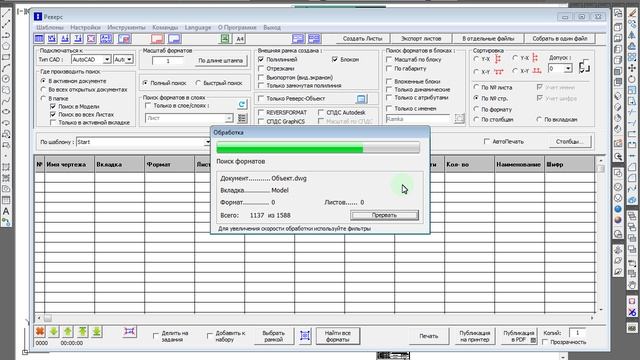
Task: Open the Шаблоны menu
Action: (50, 27)
